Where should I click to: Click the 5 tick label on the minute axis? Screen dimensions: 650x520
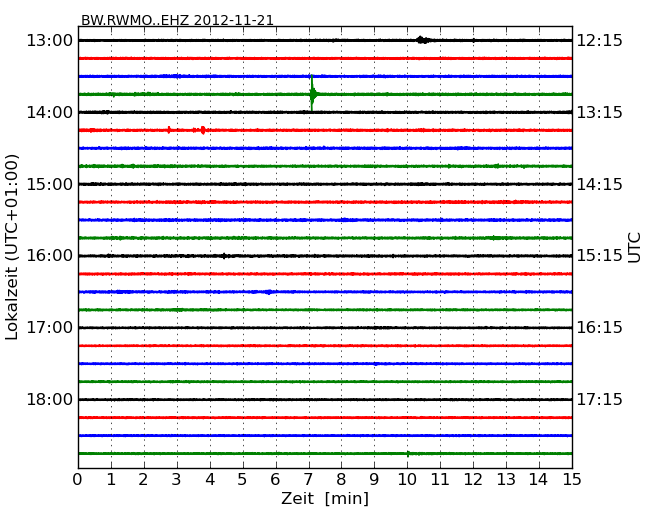pyautogui.click(x=243, y=480)
